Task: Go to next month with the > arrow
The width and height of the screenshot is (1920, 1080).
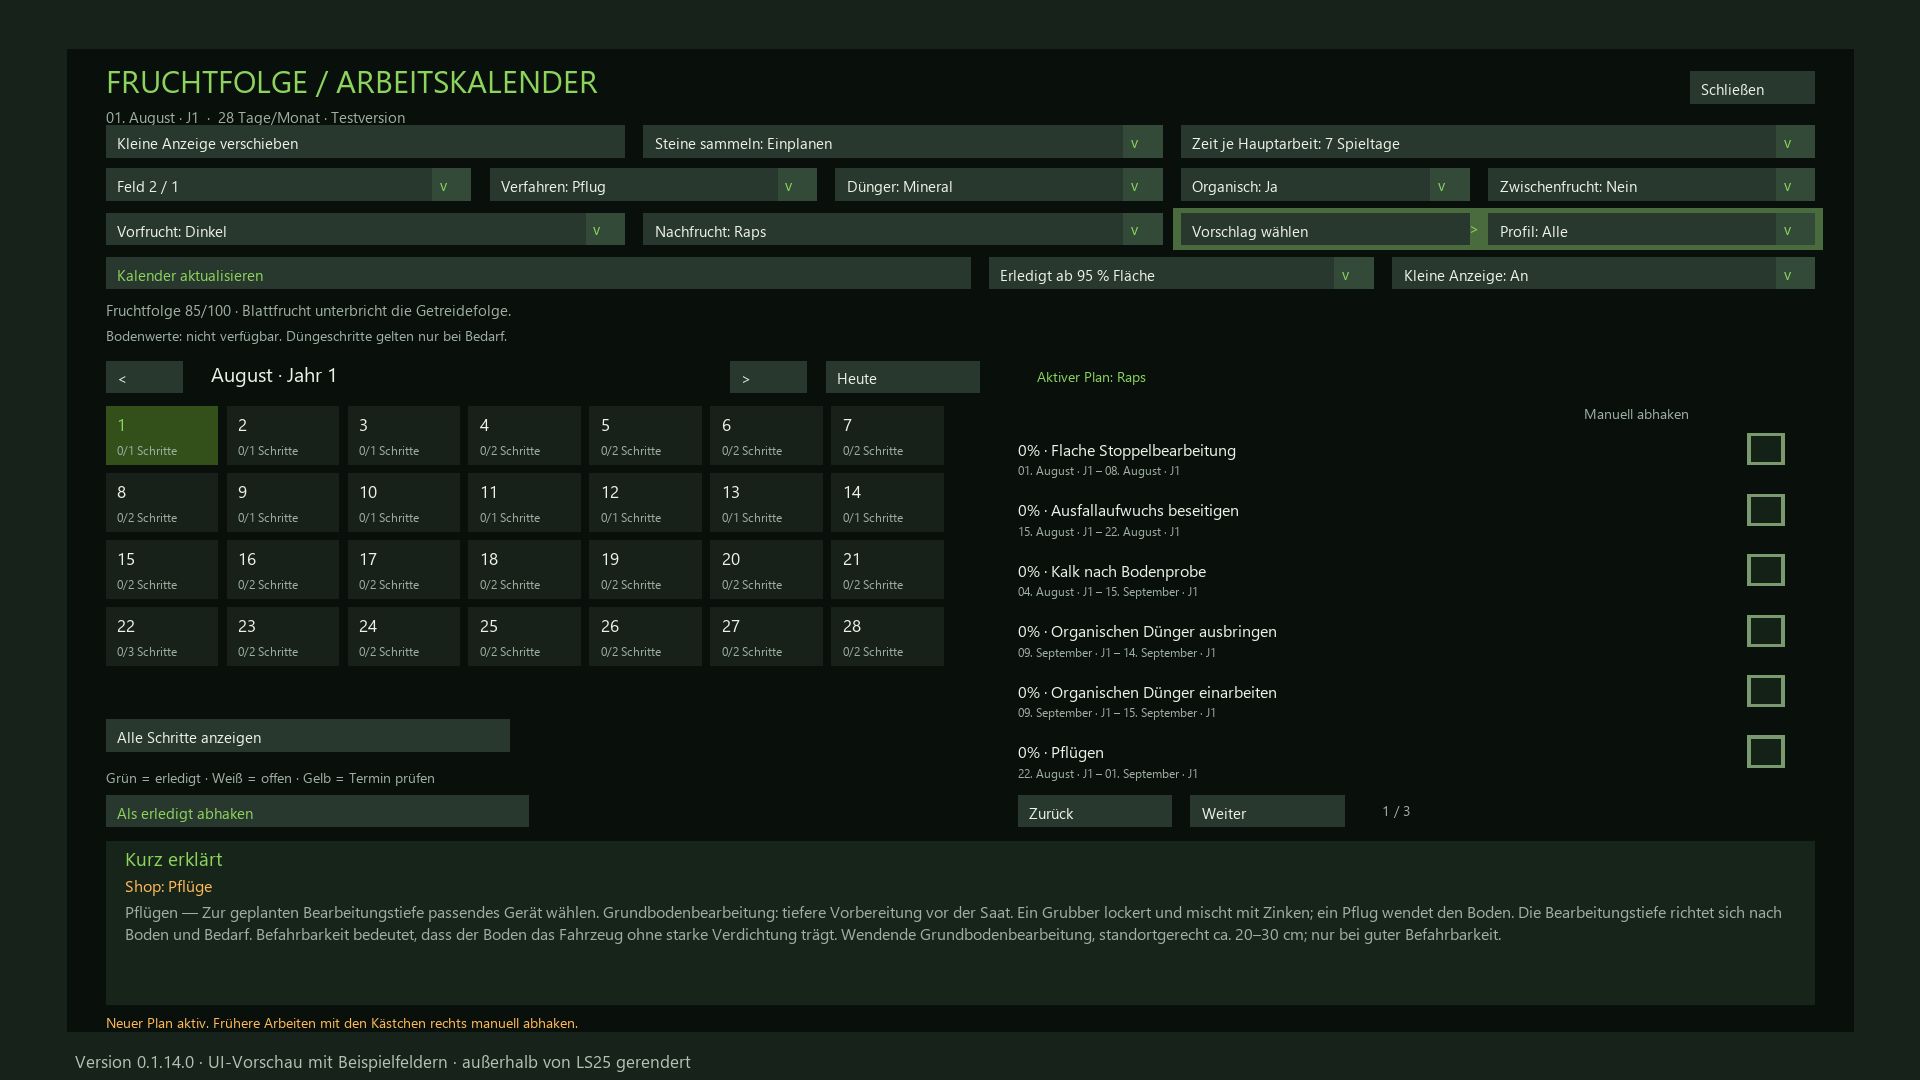Action: (768, 377)
